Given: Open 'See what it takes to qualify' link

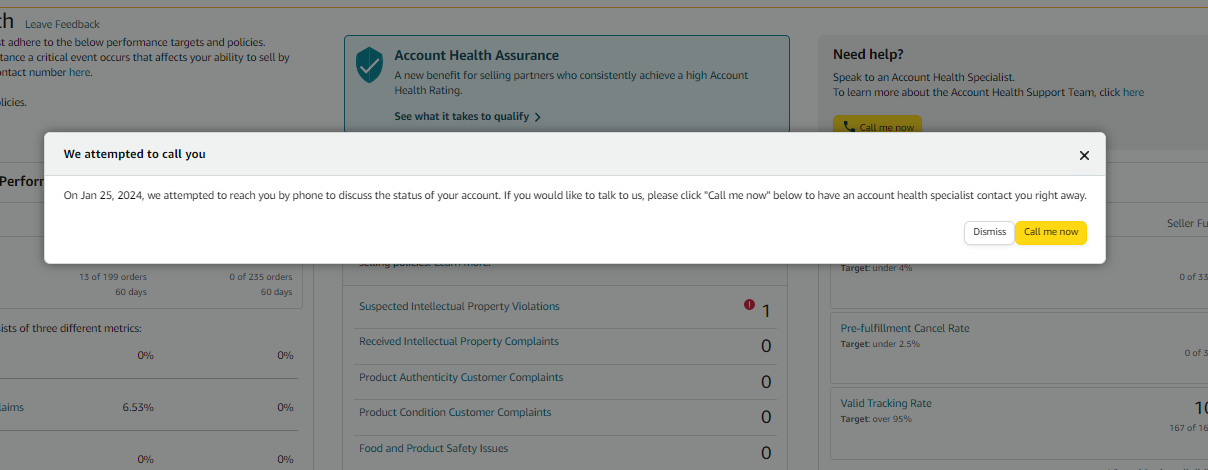Looking at the screenshot, I should click(461, 116).
